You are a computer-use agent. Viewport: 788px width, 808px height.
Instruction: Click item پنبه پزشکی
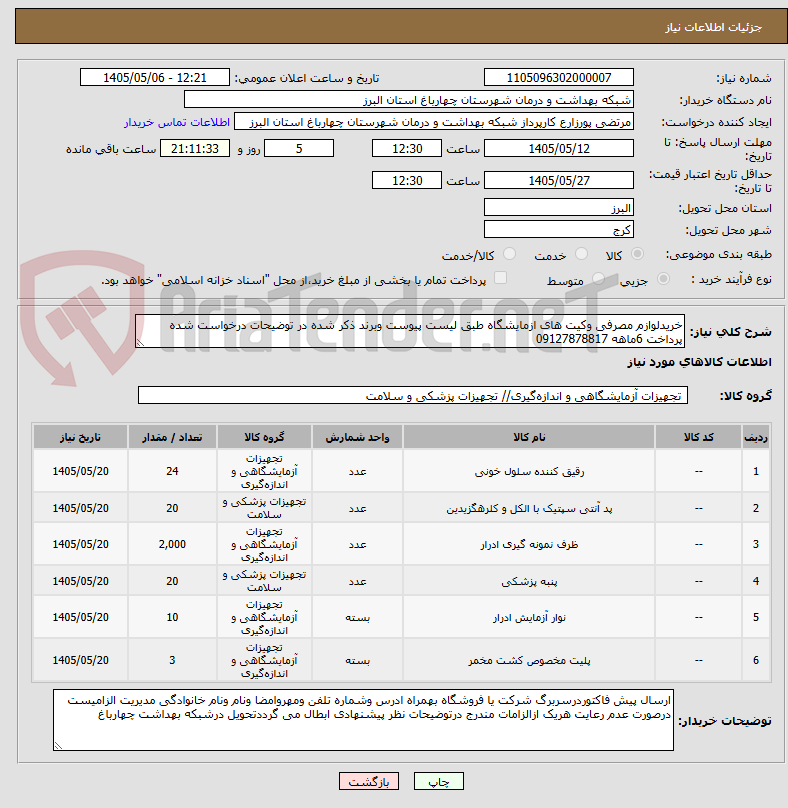[529, 581]
